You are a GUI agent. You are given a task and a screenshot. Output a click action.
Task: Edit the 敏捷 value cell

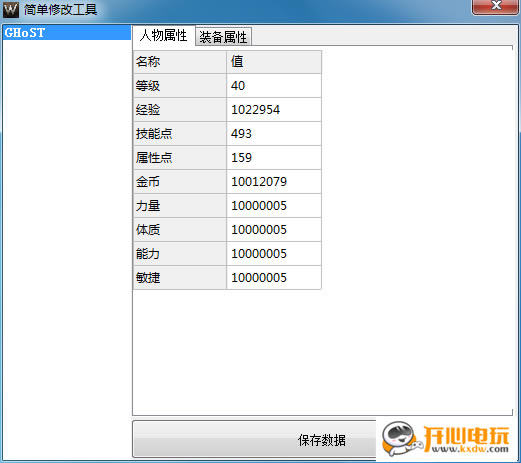point(274,278)
